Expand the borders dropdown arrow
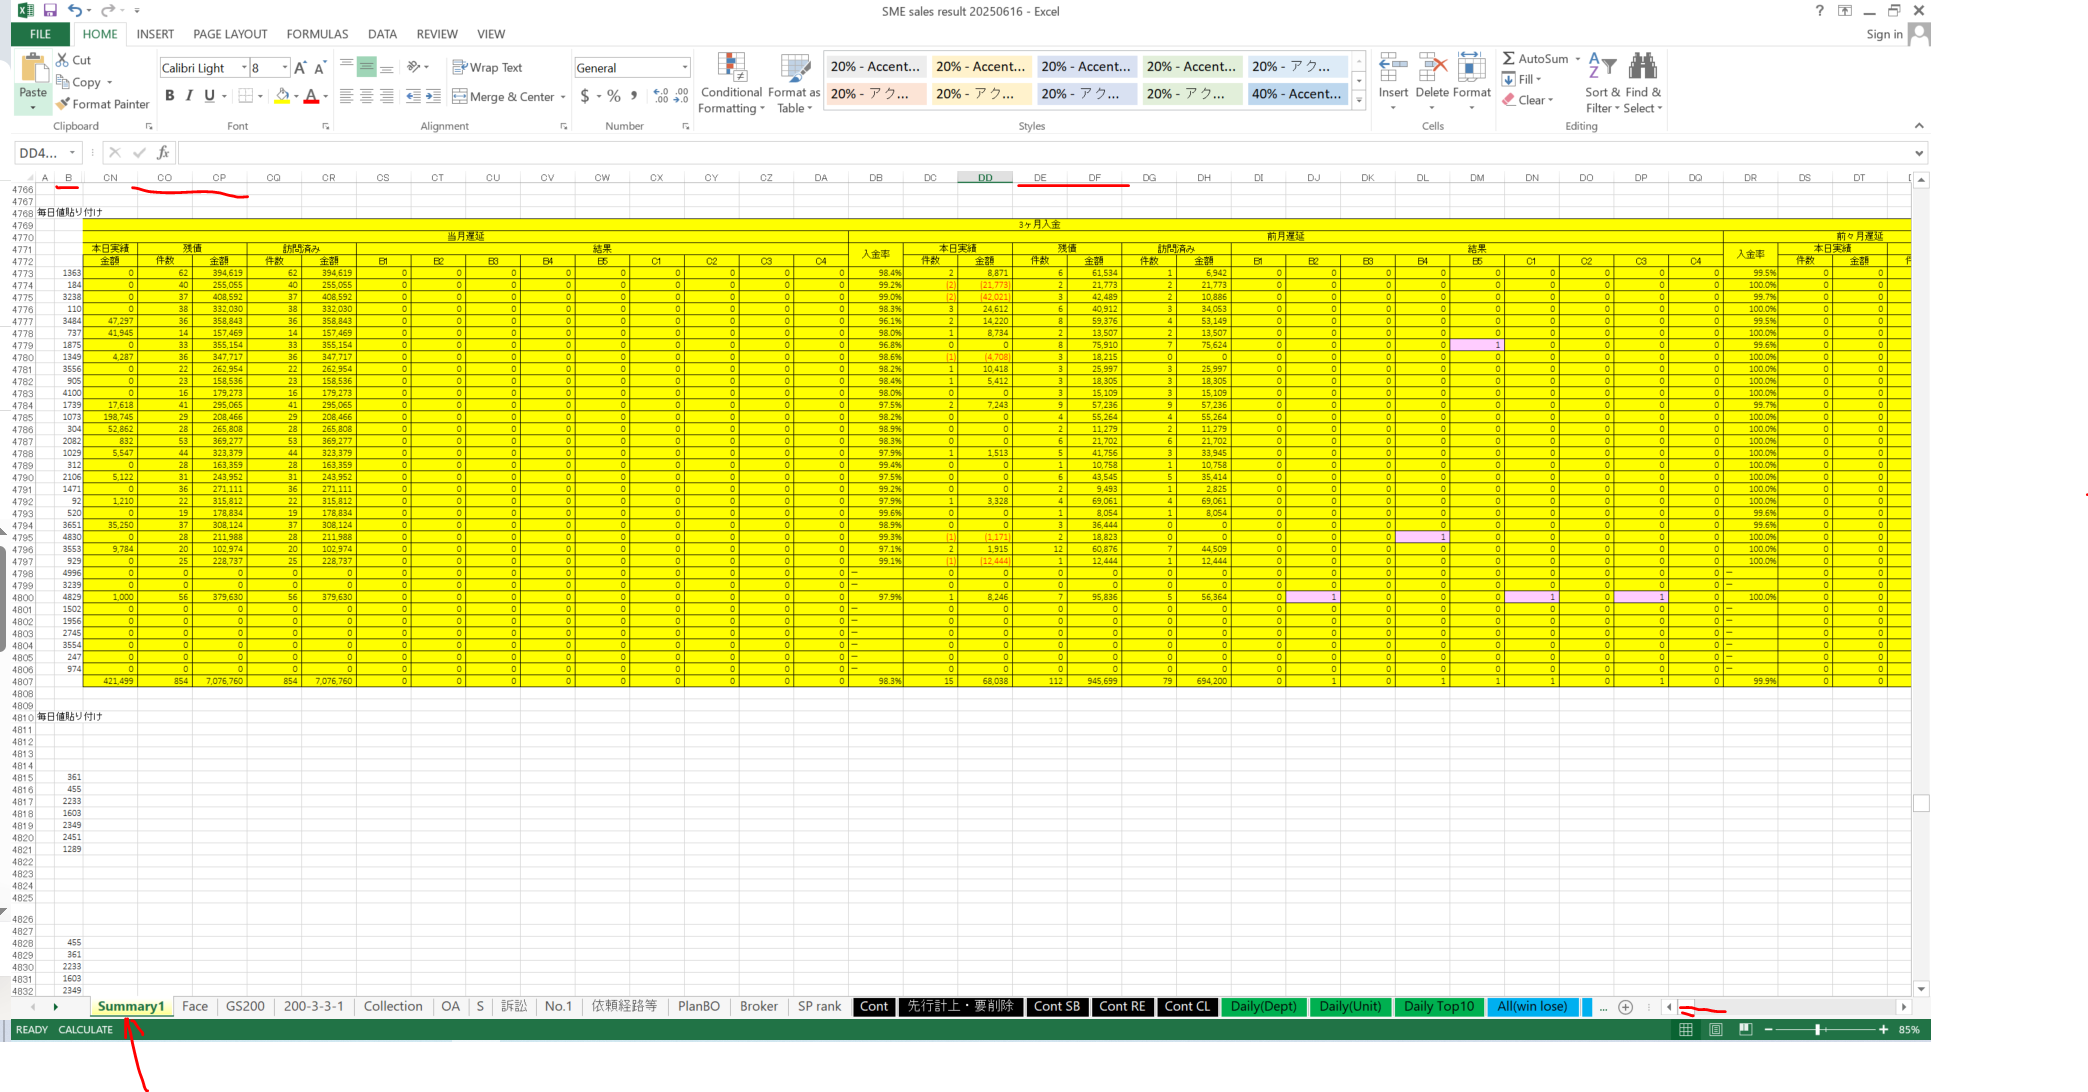Image resolution: width=2088 pixels, height=1092 pixels. pos(260,97)
